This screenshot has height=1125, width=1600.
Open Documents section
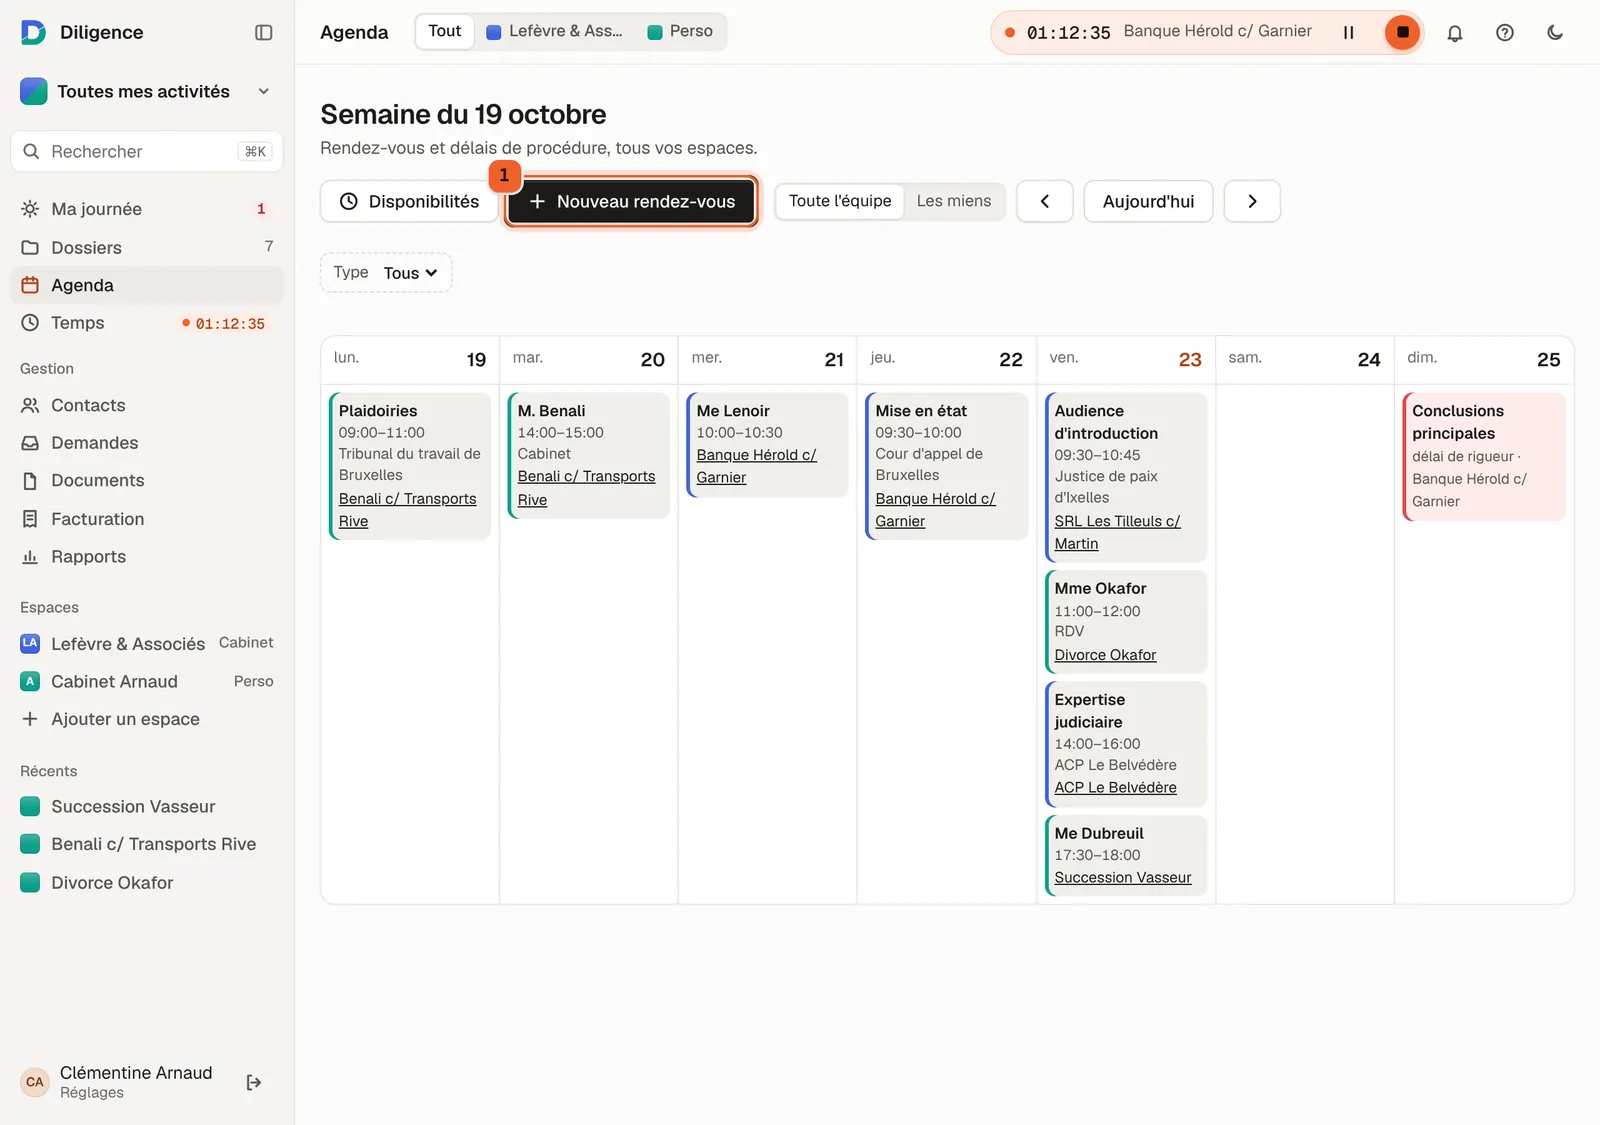(x=147, y=481)
